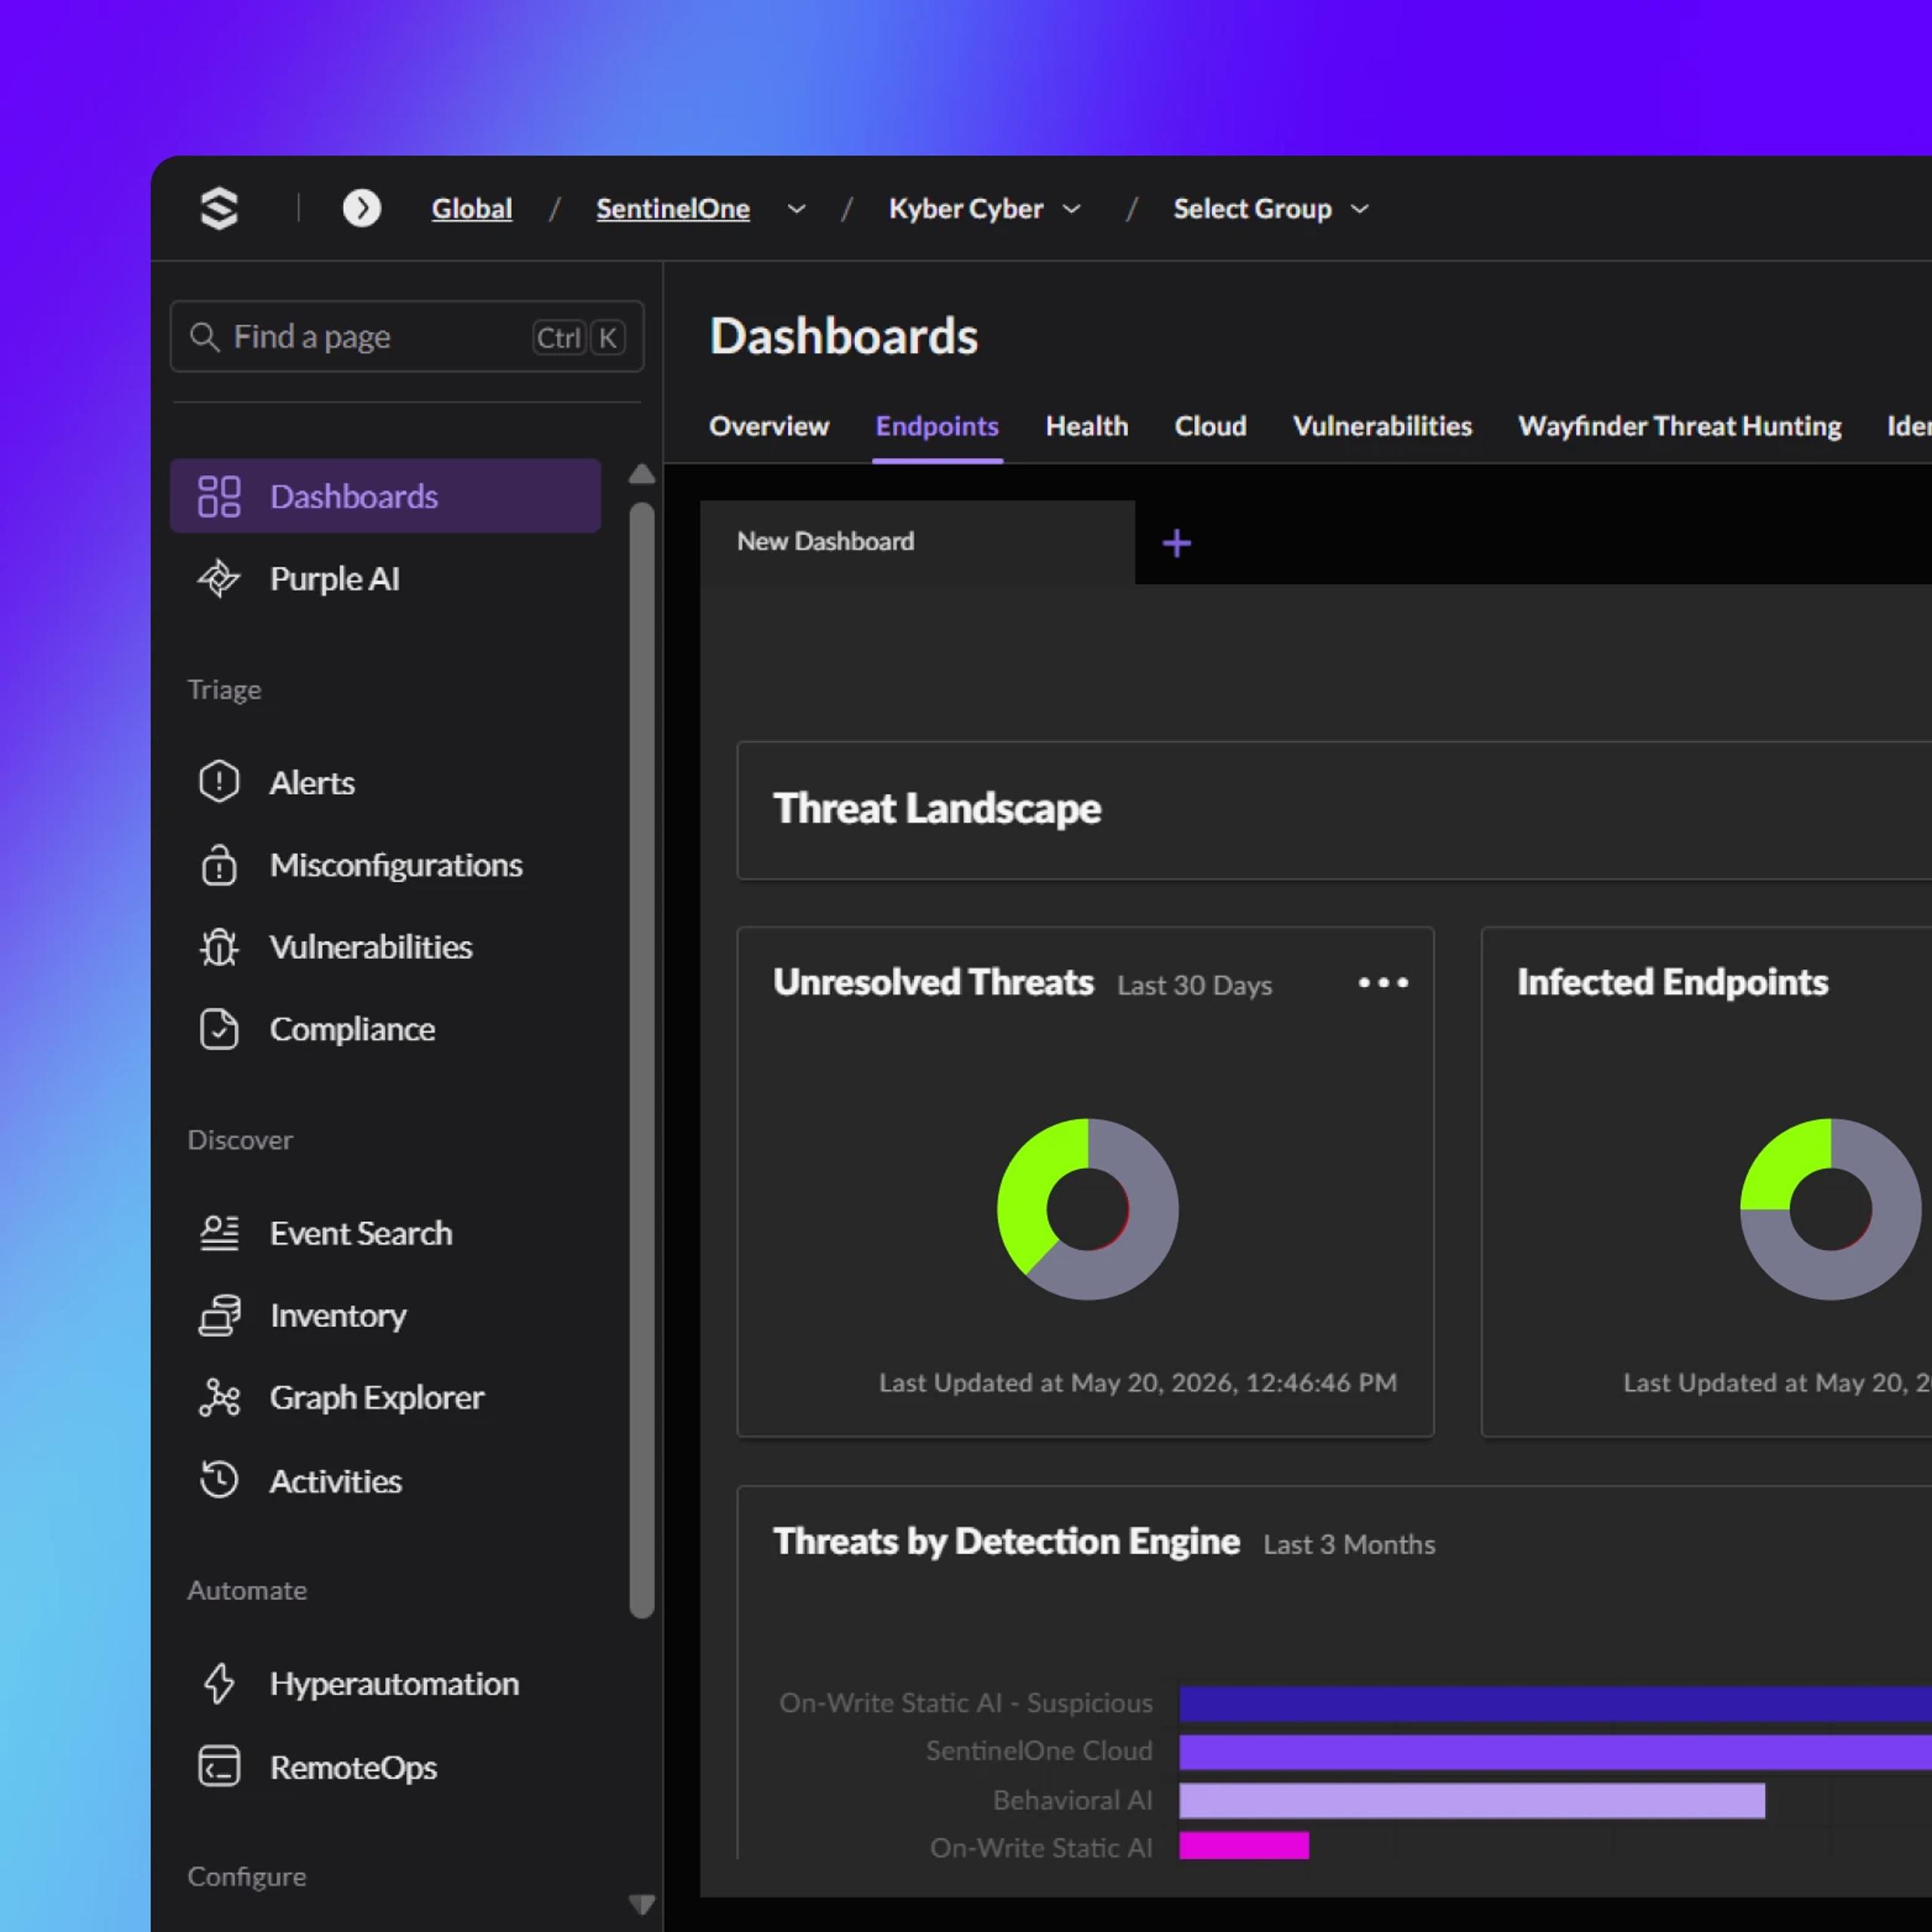The height and width of the screenshot is (1932, 1932).
Task: Click the Graph Explorer nodes icon
Action: (x=219, y=1397)
